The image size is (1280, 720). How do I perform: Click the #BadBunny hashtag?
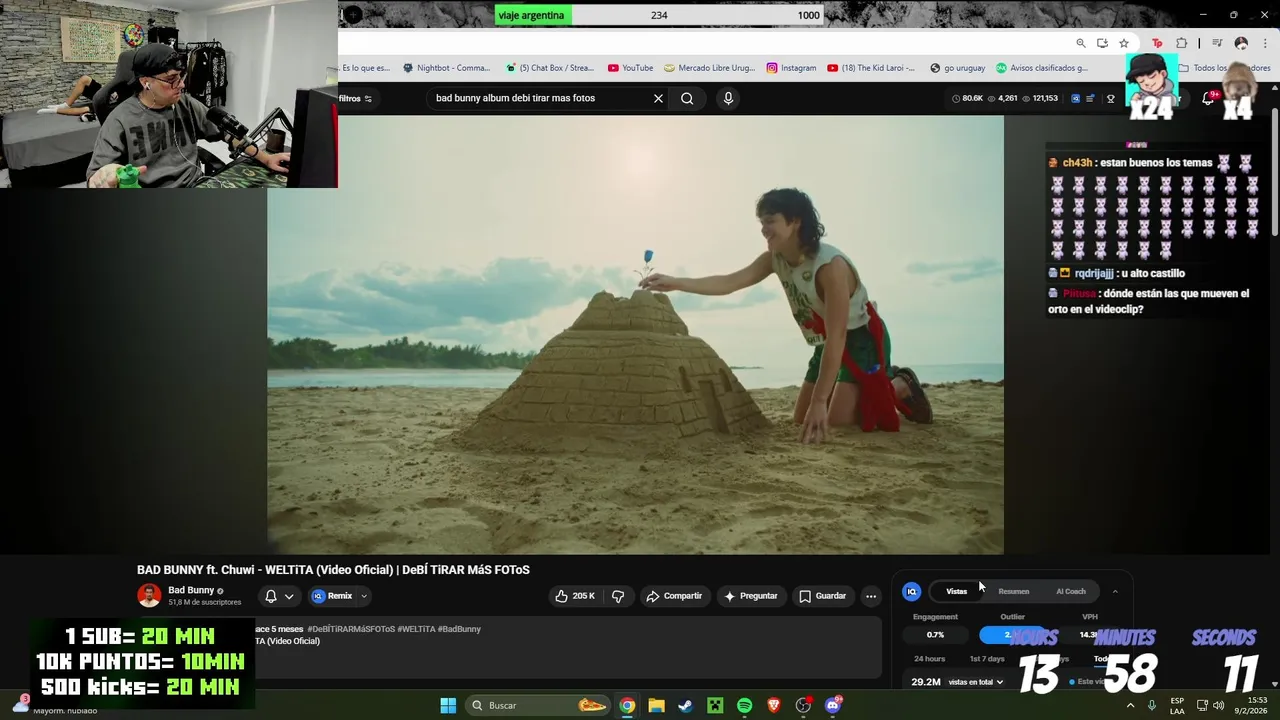pyautogui.click(x=459, y=629)
